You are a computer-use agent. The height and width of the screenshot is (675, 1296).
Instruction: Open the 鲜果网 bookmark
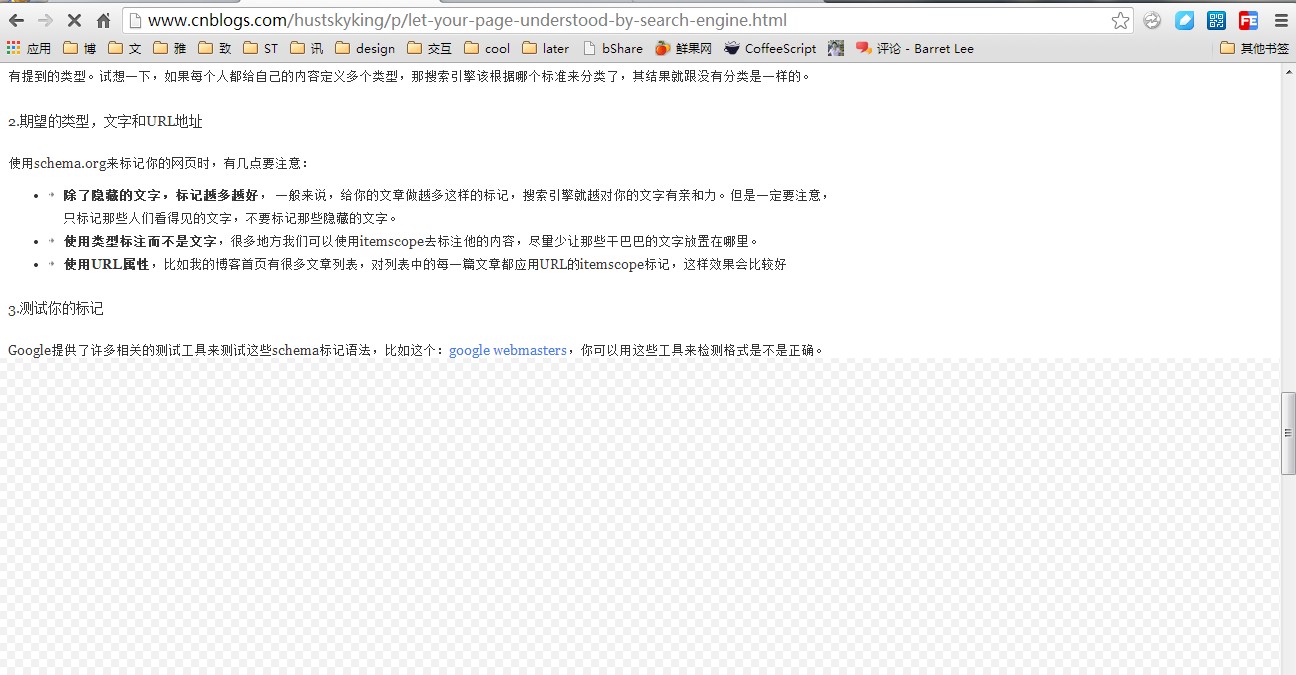(x=683, y=48)
